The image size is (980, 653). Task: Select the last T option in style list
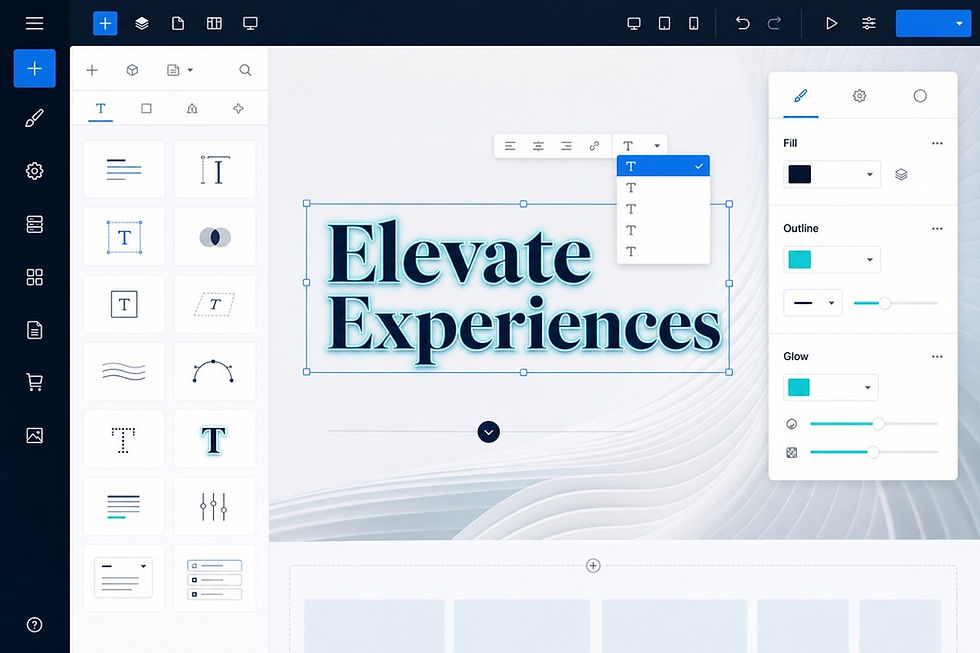663,251
